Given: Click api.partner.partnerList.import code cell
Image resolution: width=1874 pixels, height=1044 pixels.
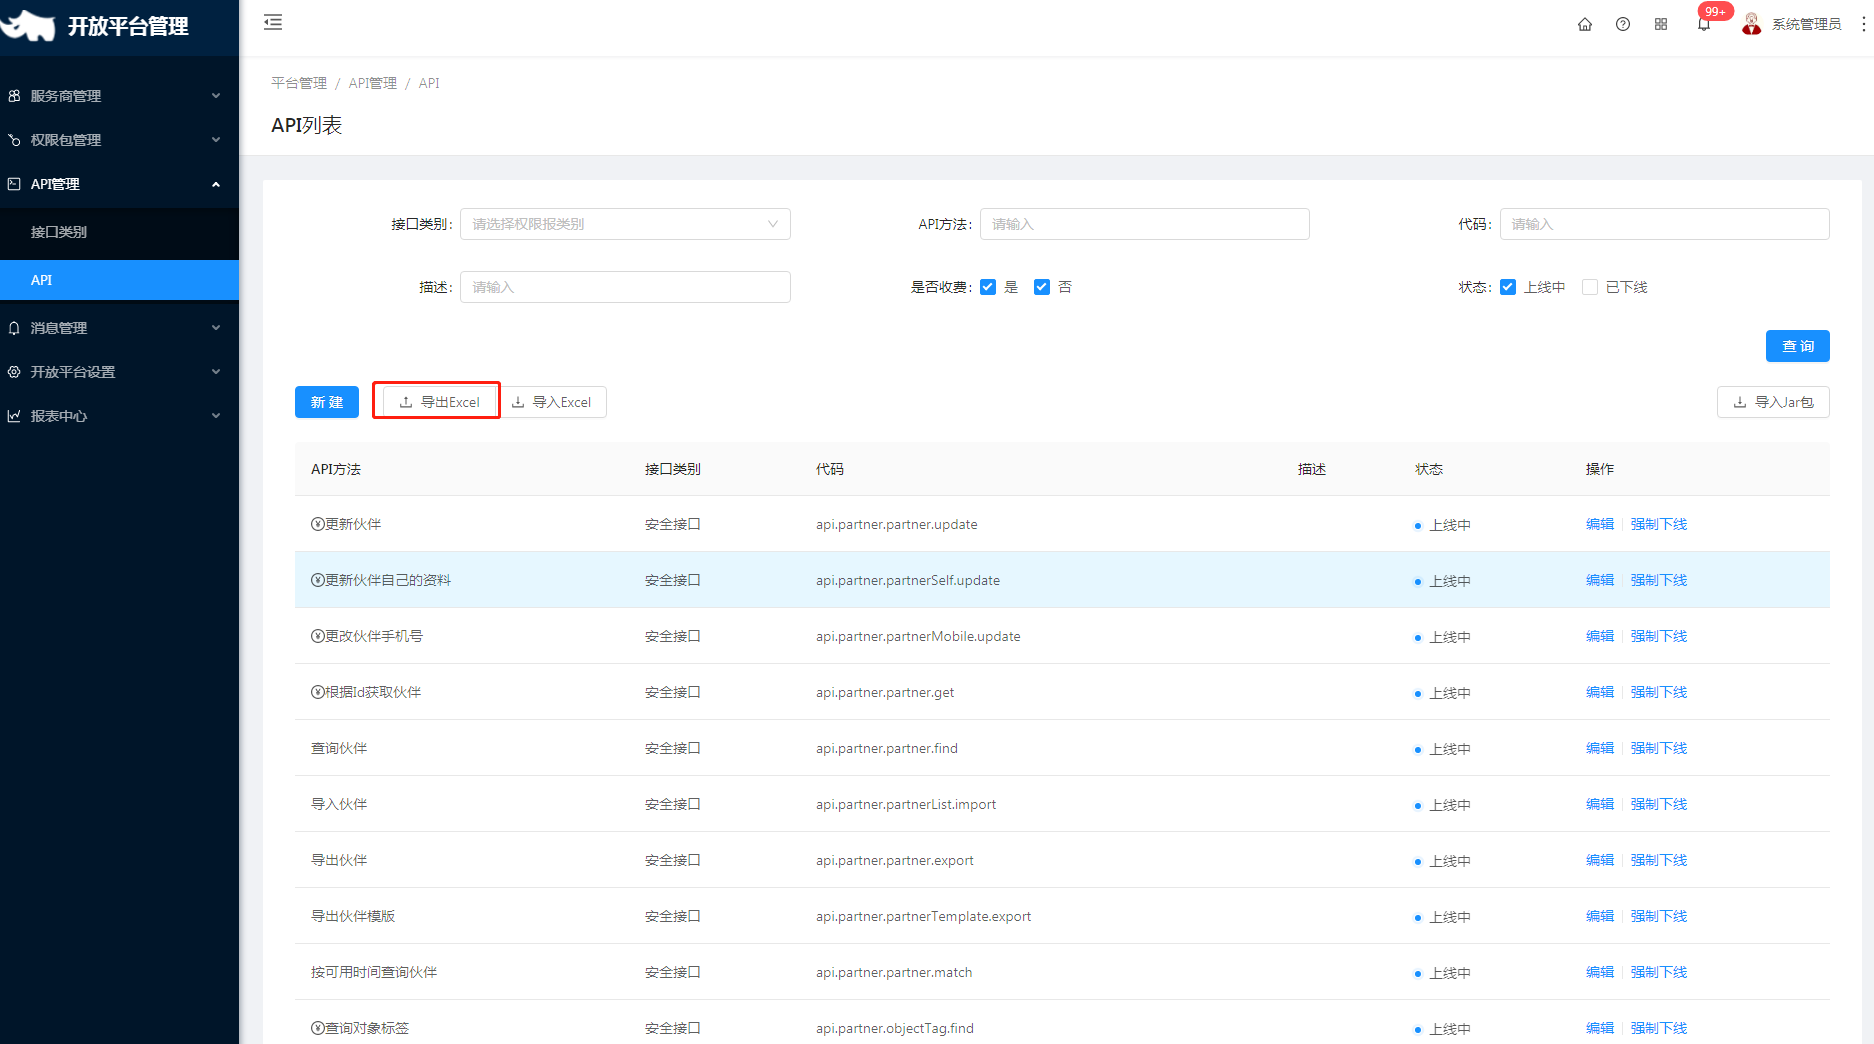Looking at the screenshot, I should (906, 804).
